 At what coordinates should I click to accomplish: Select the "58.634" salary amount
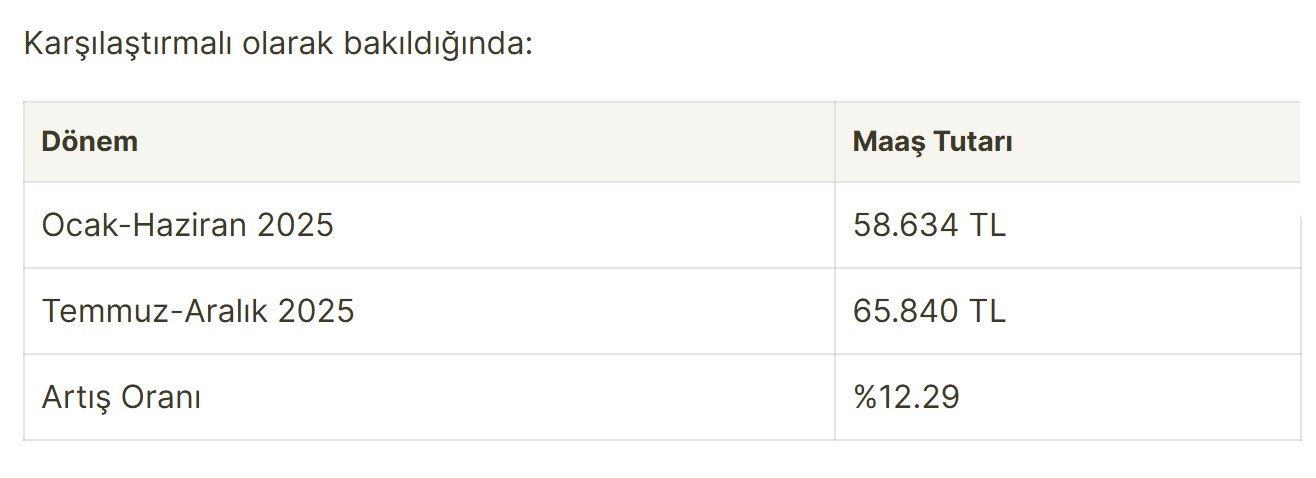(x=905, y=225)
